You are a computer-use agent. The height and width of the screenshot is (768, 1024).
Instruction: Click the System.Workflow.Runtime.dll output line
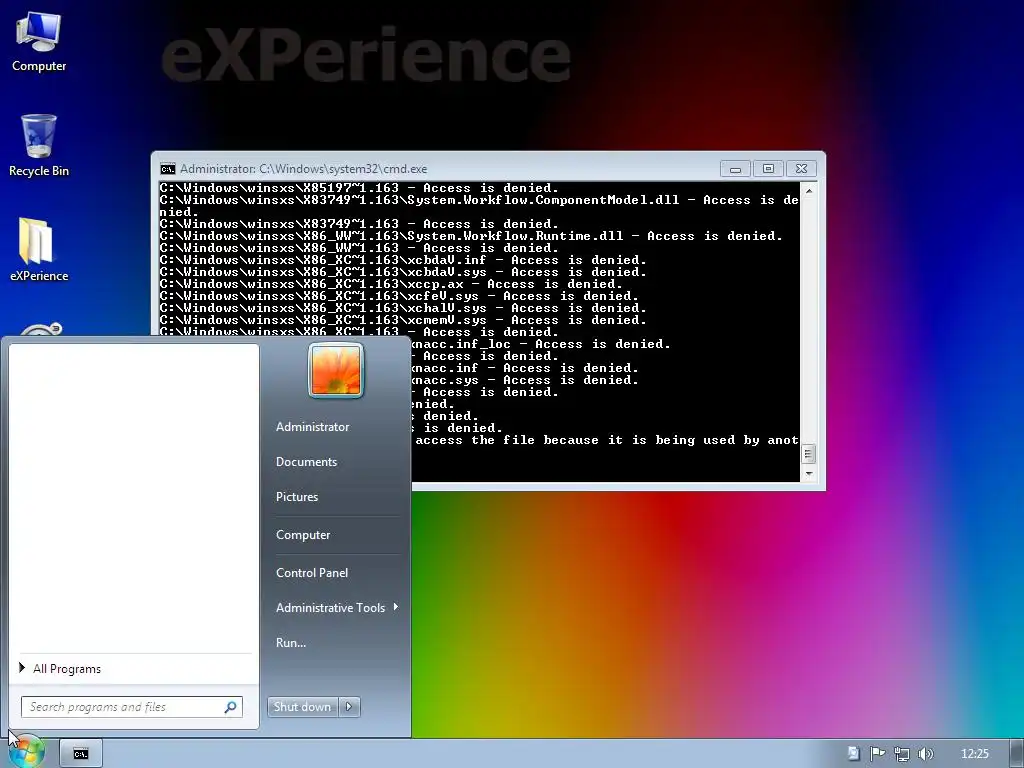point(471,236)
